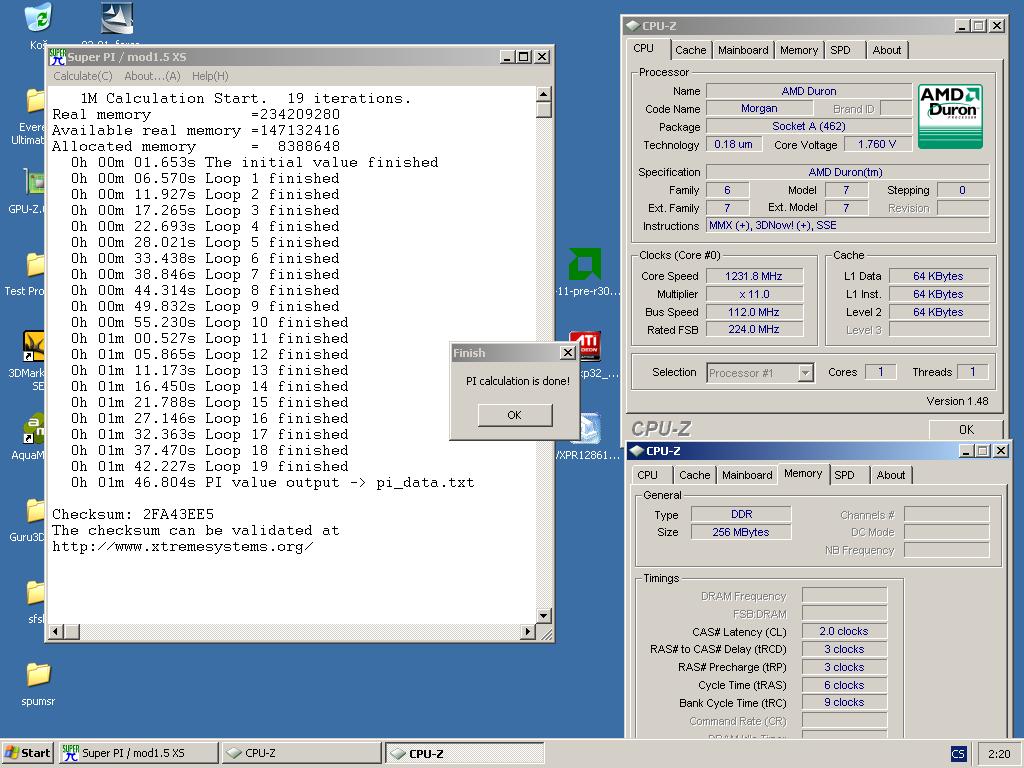This screenshot has width=1024, height=768.
Task: Click the Package field Socket A (462)
Action: (x=808, y=126)
